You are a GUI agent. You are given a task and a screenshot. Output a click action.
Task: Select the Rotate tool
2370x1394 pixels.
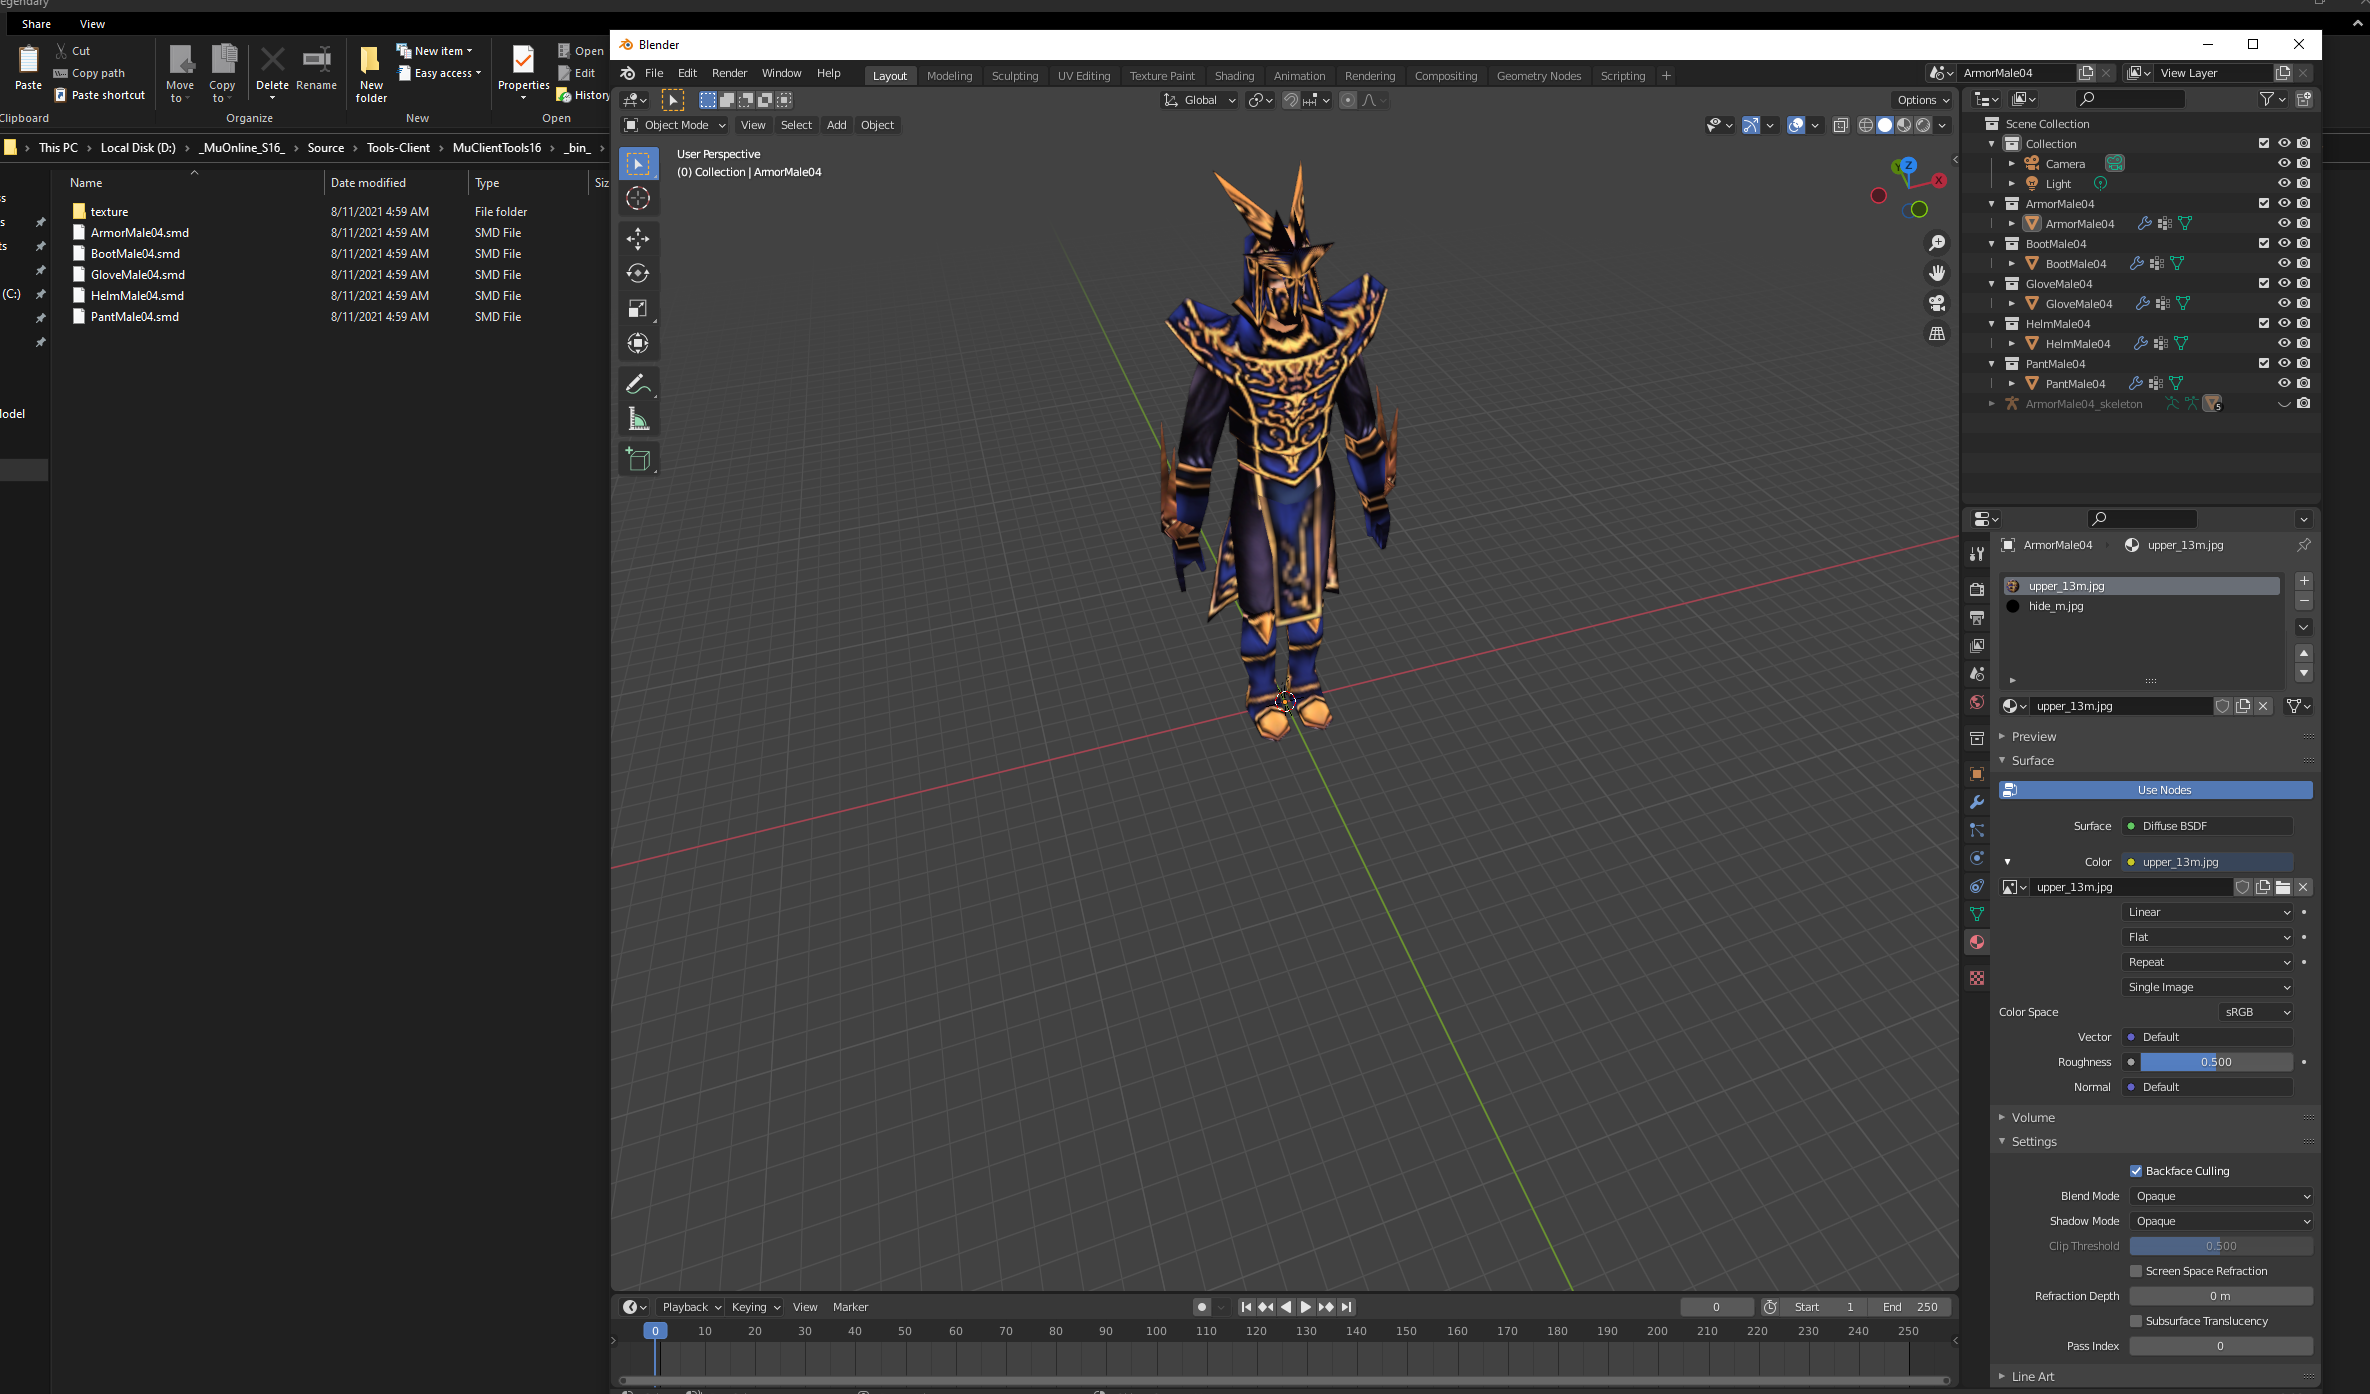pyautogui.click(x=638, y=273)
